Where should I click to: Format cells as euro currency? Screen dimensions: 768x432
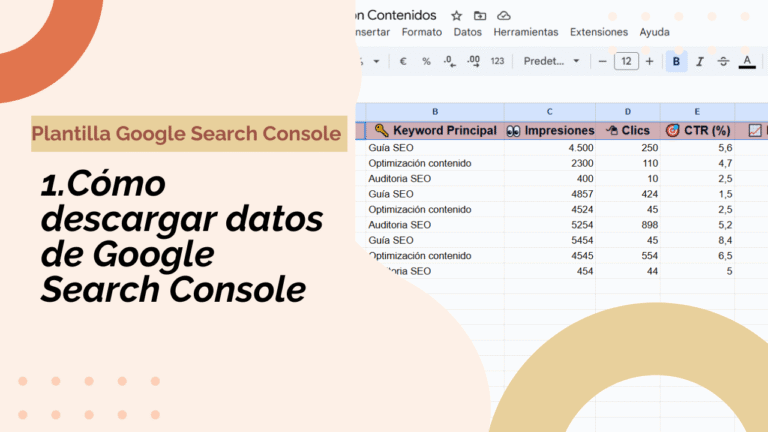[x=403, y=61]
